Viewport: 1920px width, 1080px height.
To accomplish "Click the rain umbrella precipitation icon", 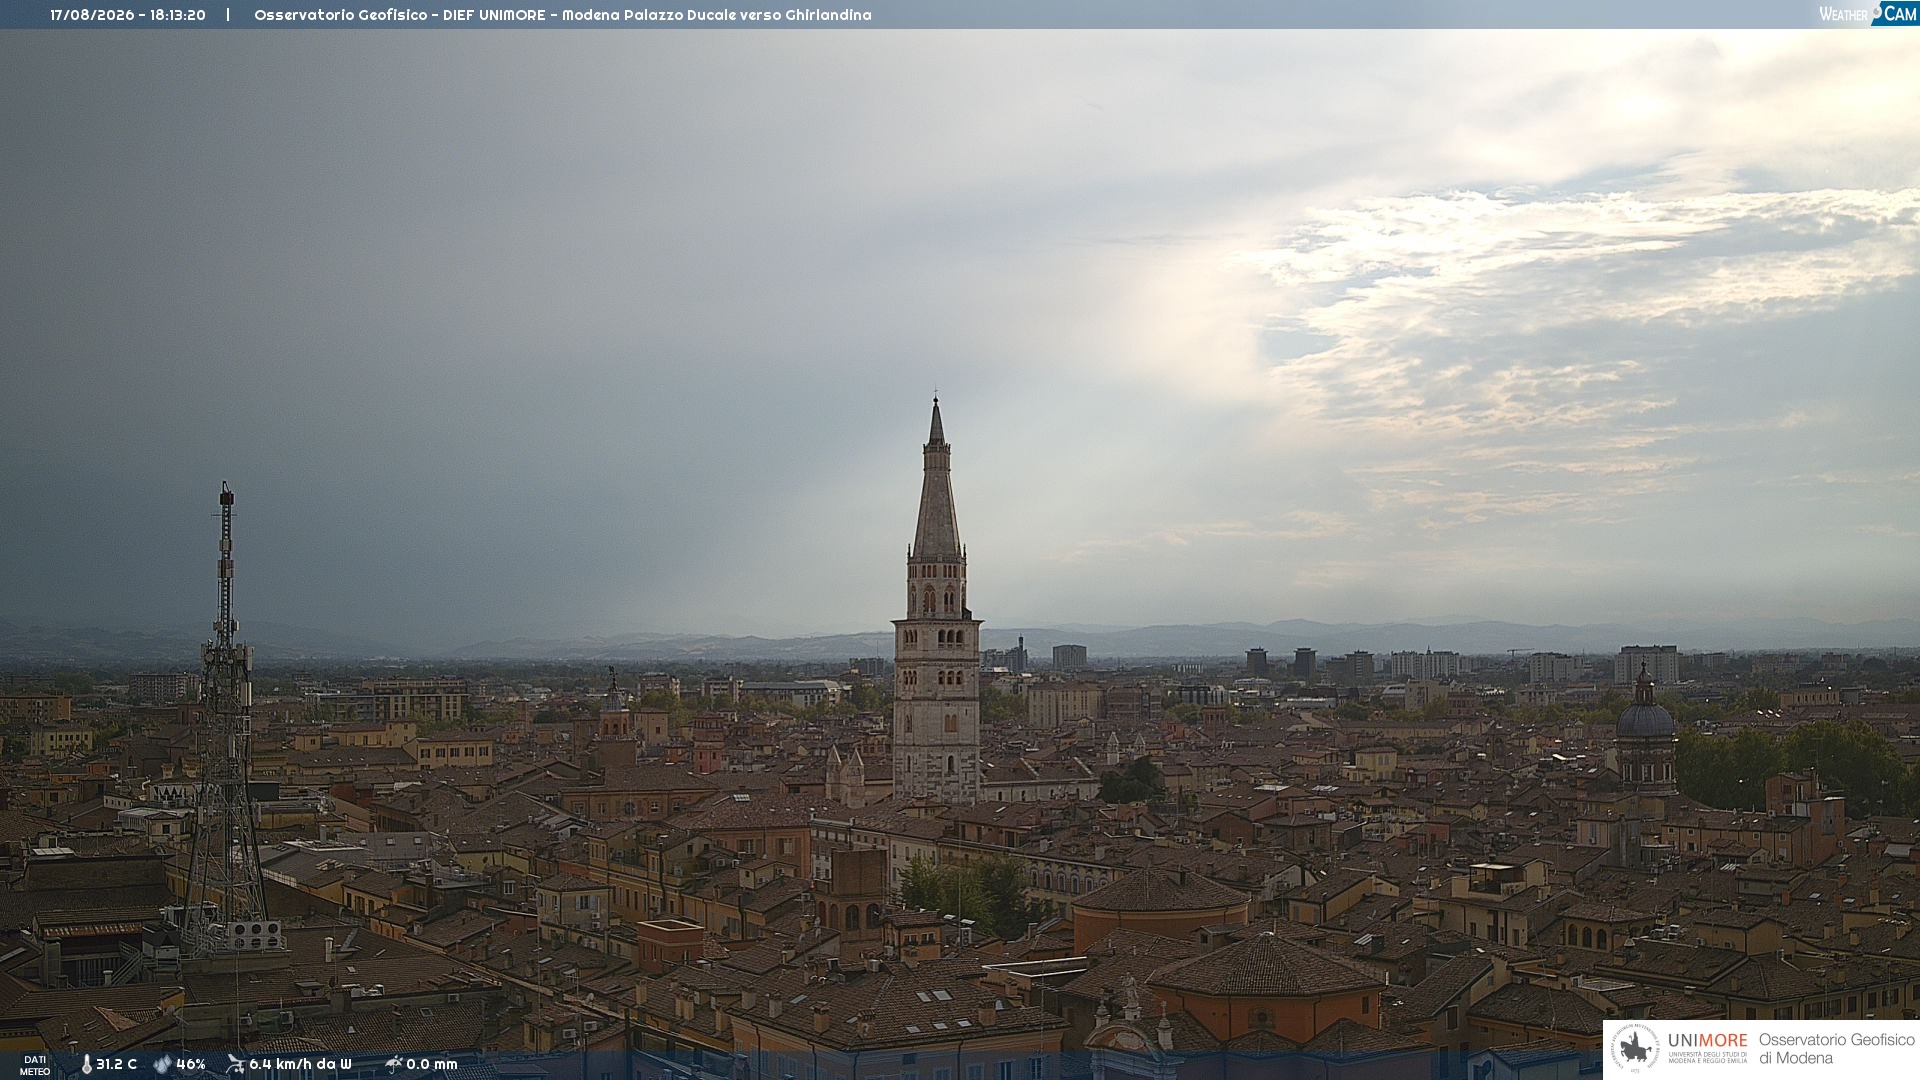I will pos(393,1064).
